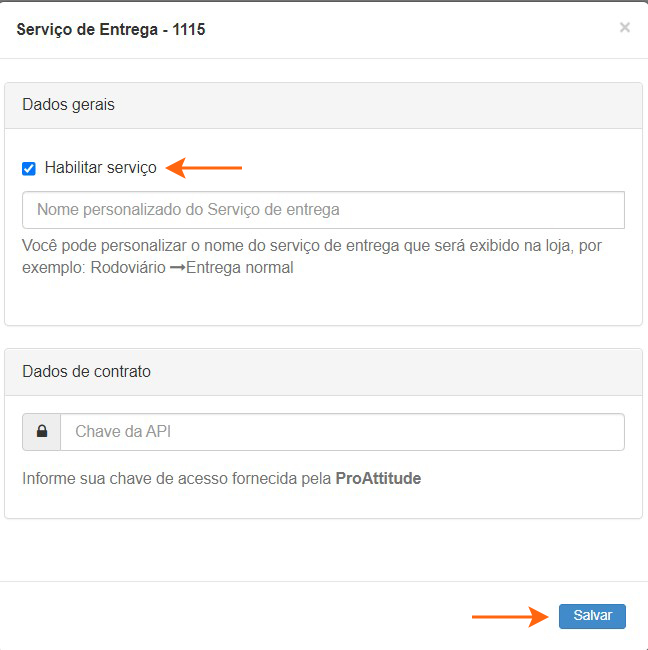Click the Habilitar serviço label text
Screen dimensions: 648x650
pos(100,168)
